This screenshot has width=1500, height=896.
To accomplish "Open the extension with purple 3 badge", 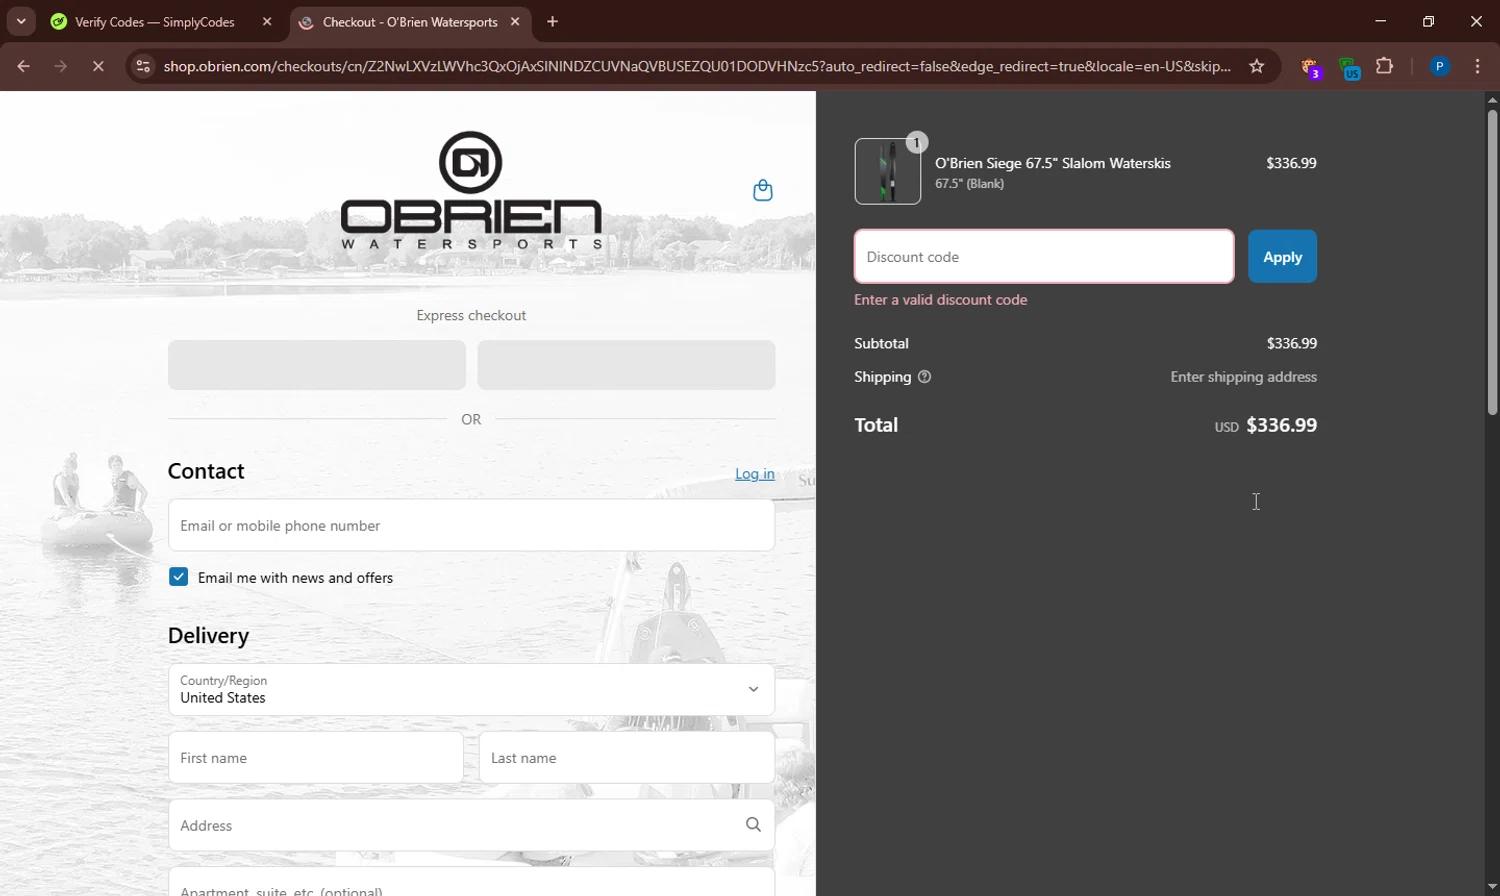I will 1311,68.
